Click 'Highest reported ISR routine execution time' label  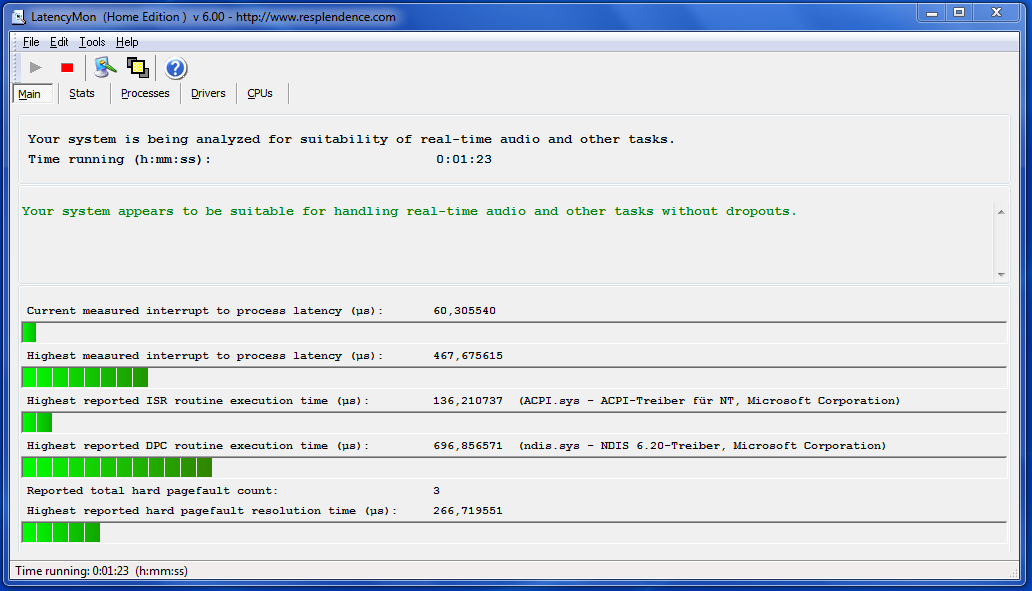pyautogui.click(x=198, y=400)
